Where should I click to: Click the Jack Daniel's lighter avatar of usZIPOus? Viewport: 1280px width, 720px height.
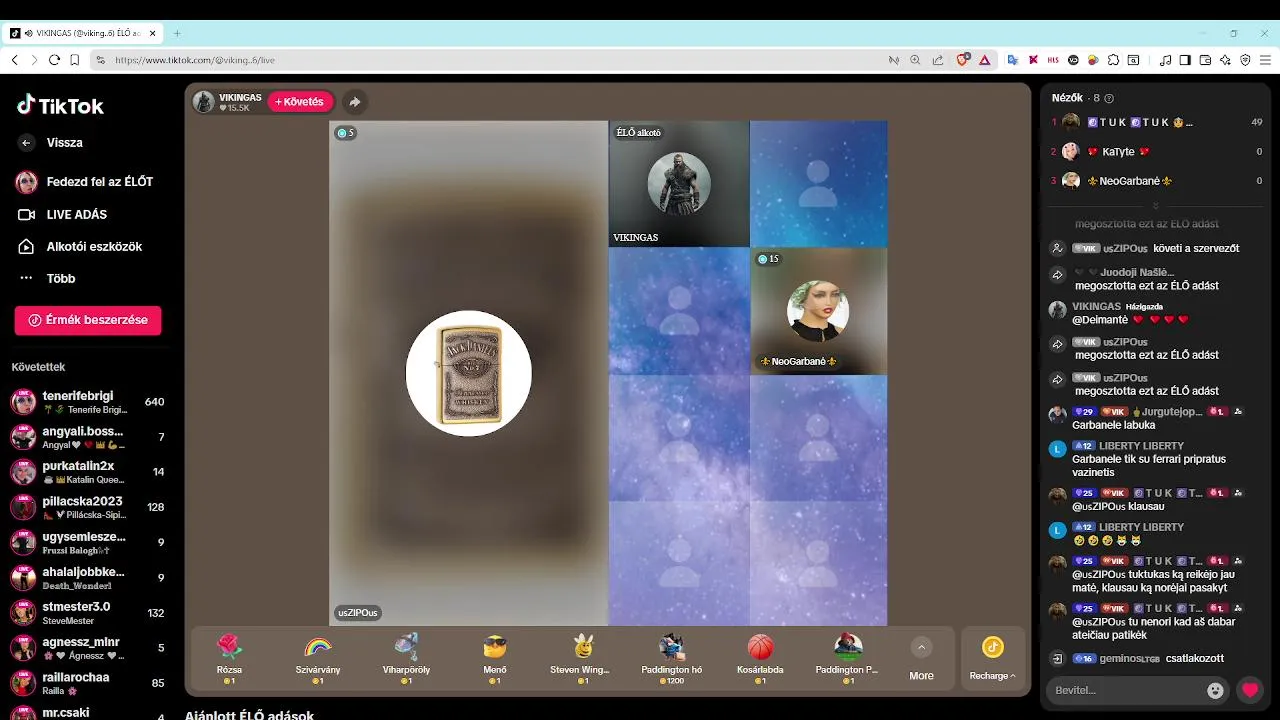[x=468, y=373]
